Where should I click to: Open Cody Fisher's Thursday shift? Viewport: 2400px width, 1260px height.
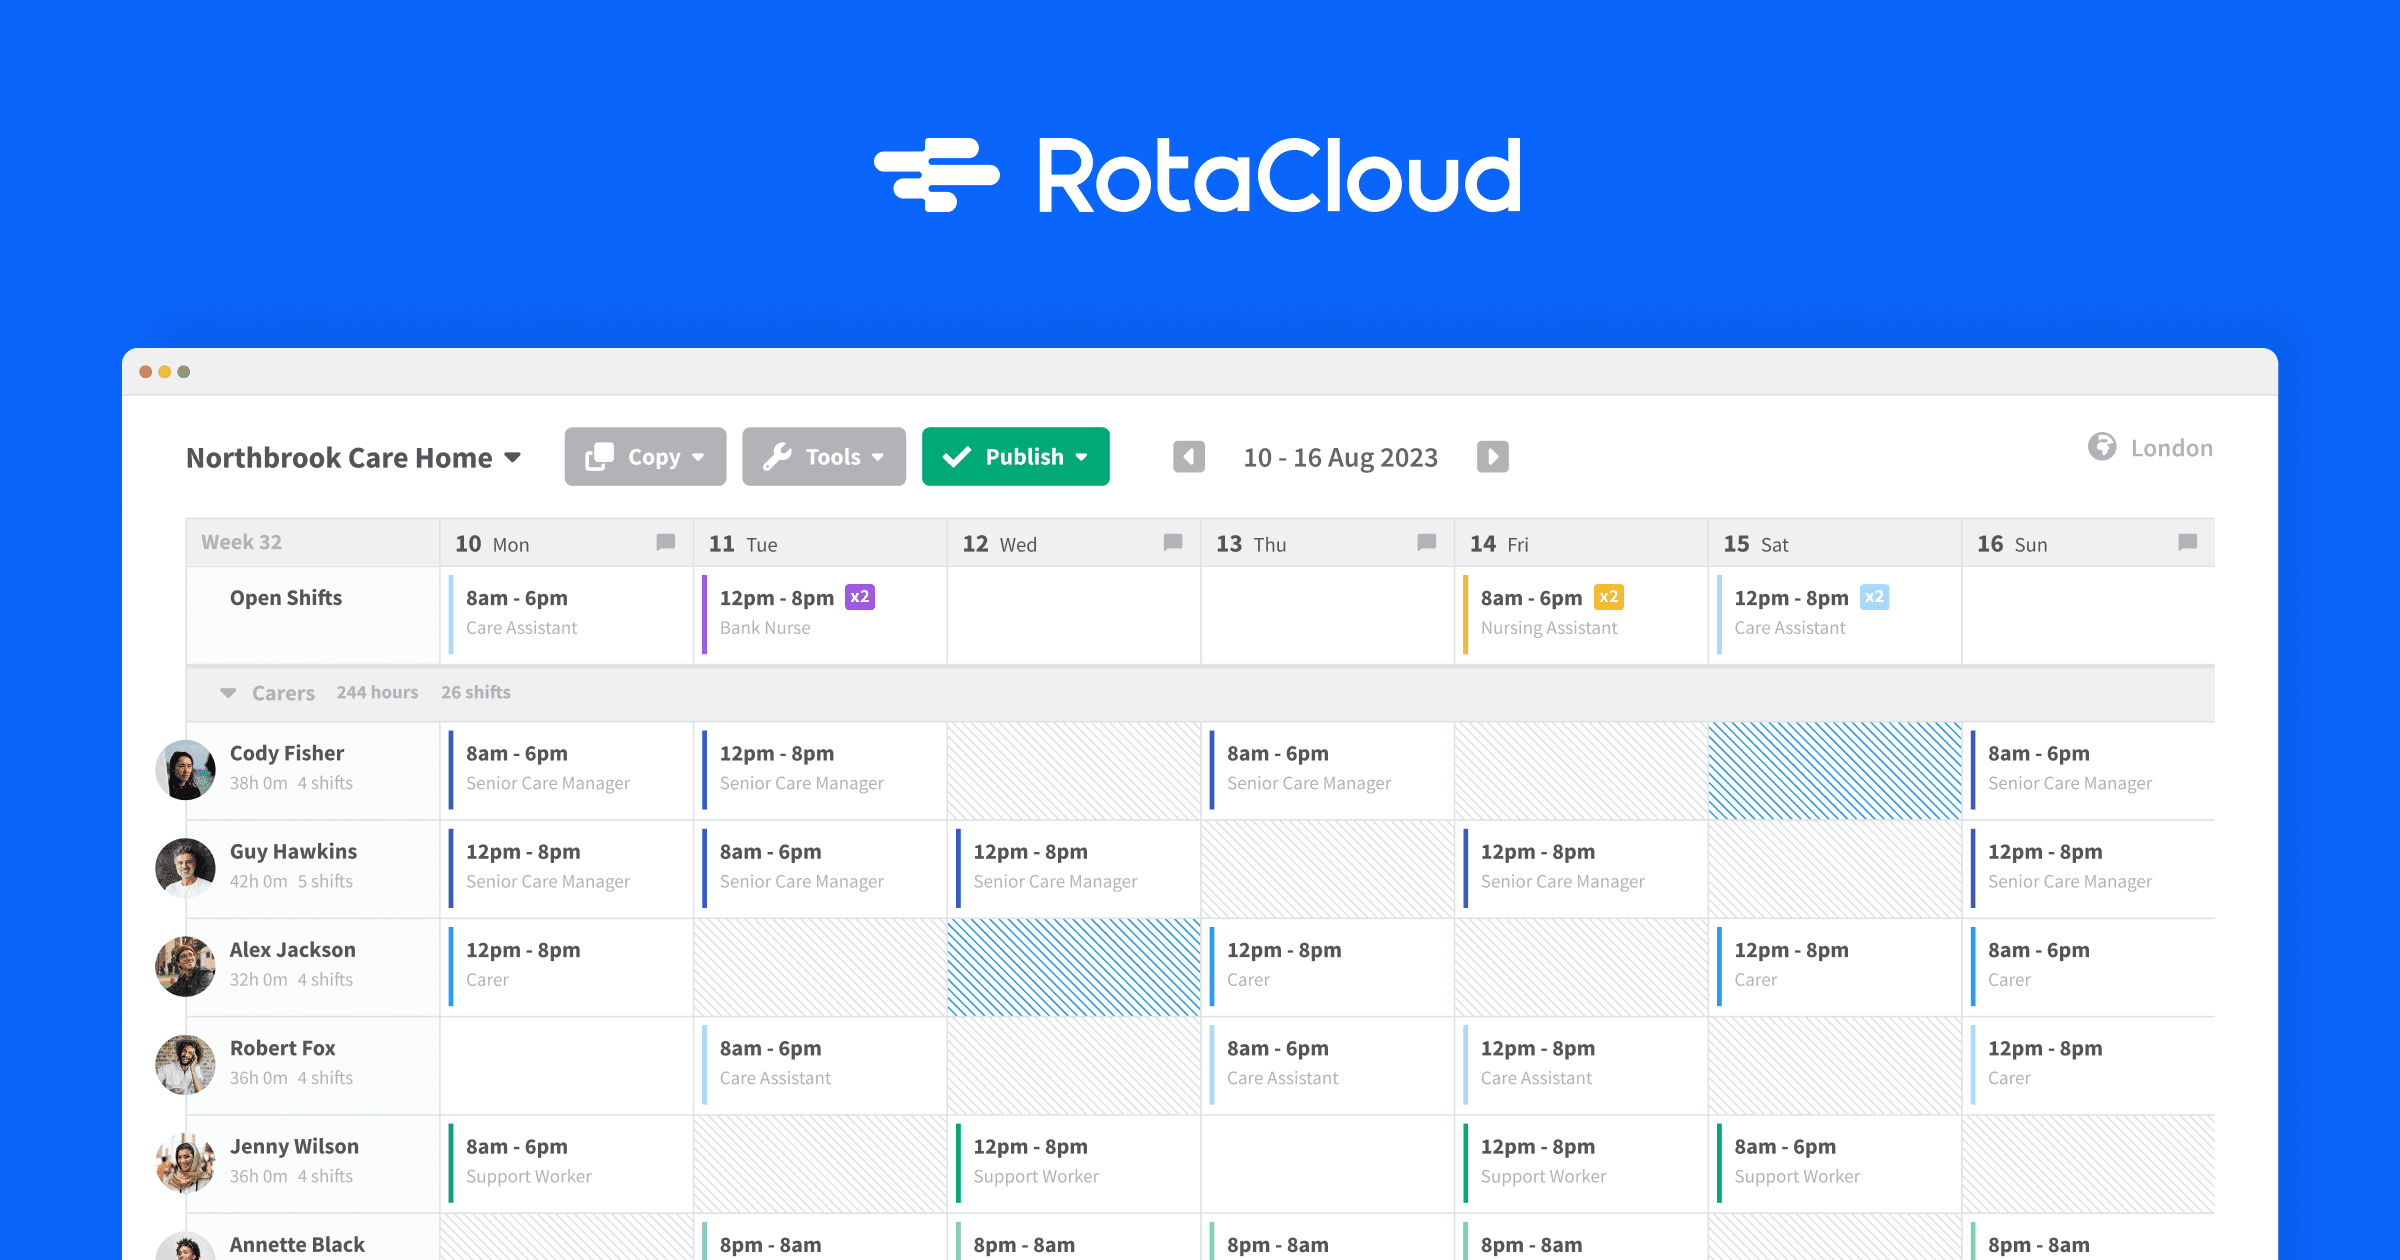[x=1327, y=769]
